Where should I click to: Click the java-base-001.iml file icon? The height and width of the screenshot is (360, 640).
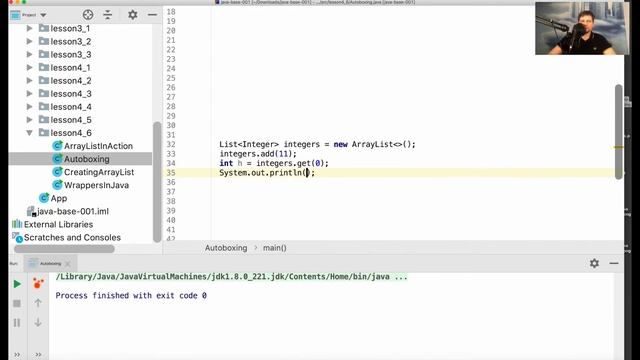pos(31,211)
